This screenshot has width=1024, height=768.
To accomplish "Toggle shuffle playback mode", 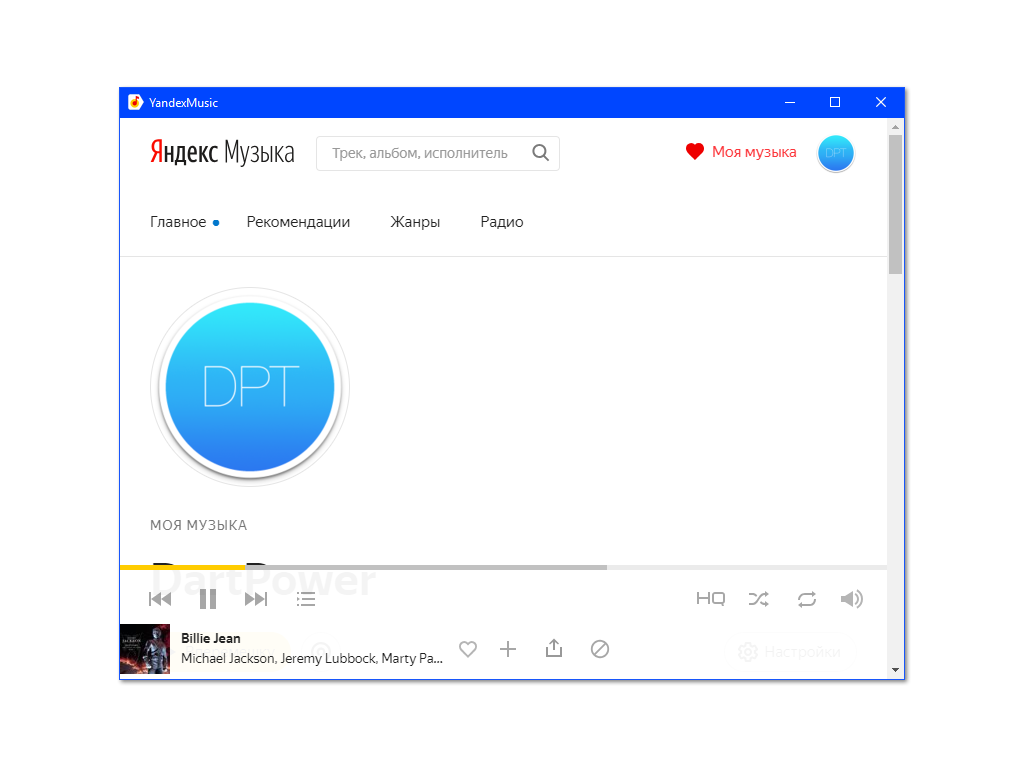I will (x=759, y=599).
